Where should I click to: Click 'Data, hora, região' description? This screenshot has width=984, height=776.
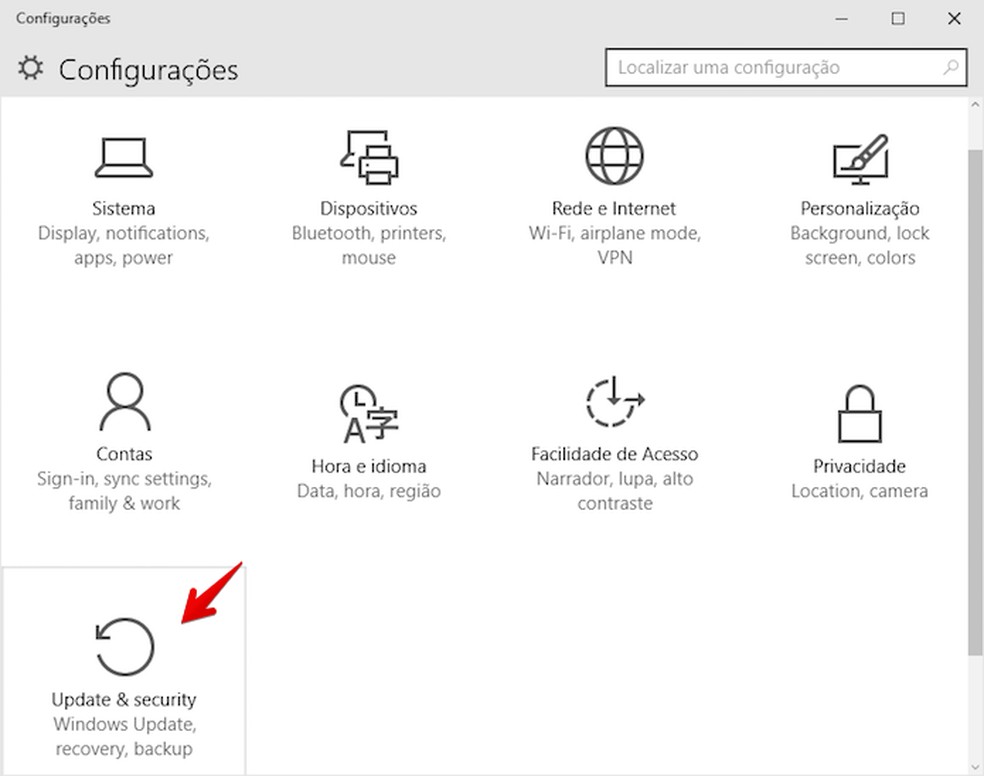[x=369, y=491]
